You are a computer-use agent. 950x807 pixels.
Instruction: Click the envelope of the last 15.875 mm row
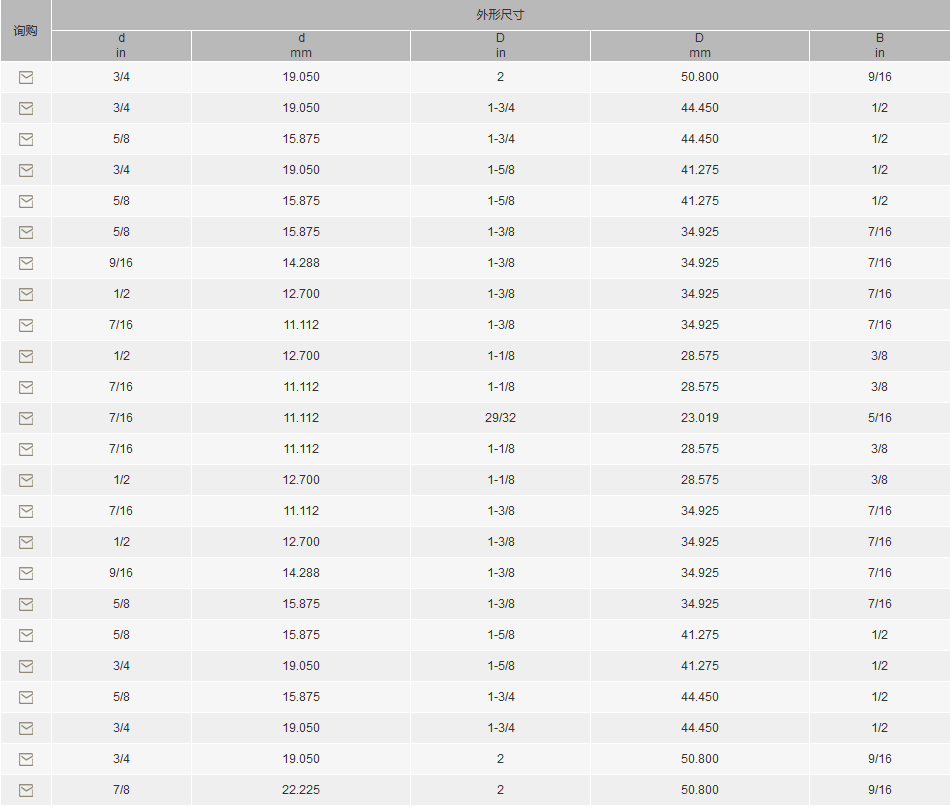coord(26,697)
